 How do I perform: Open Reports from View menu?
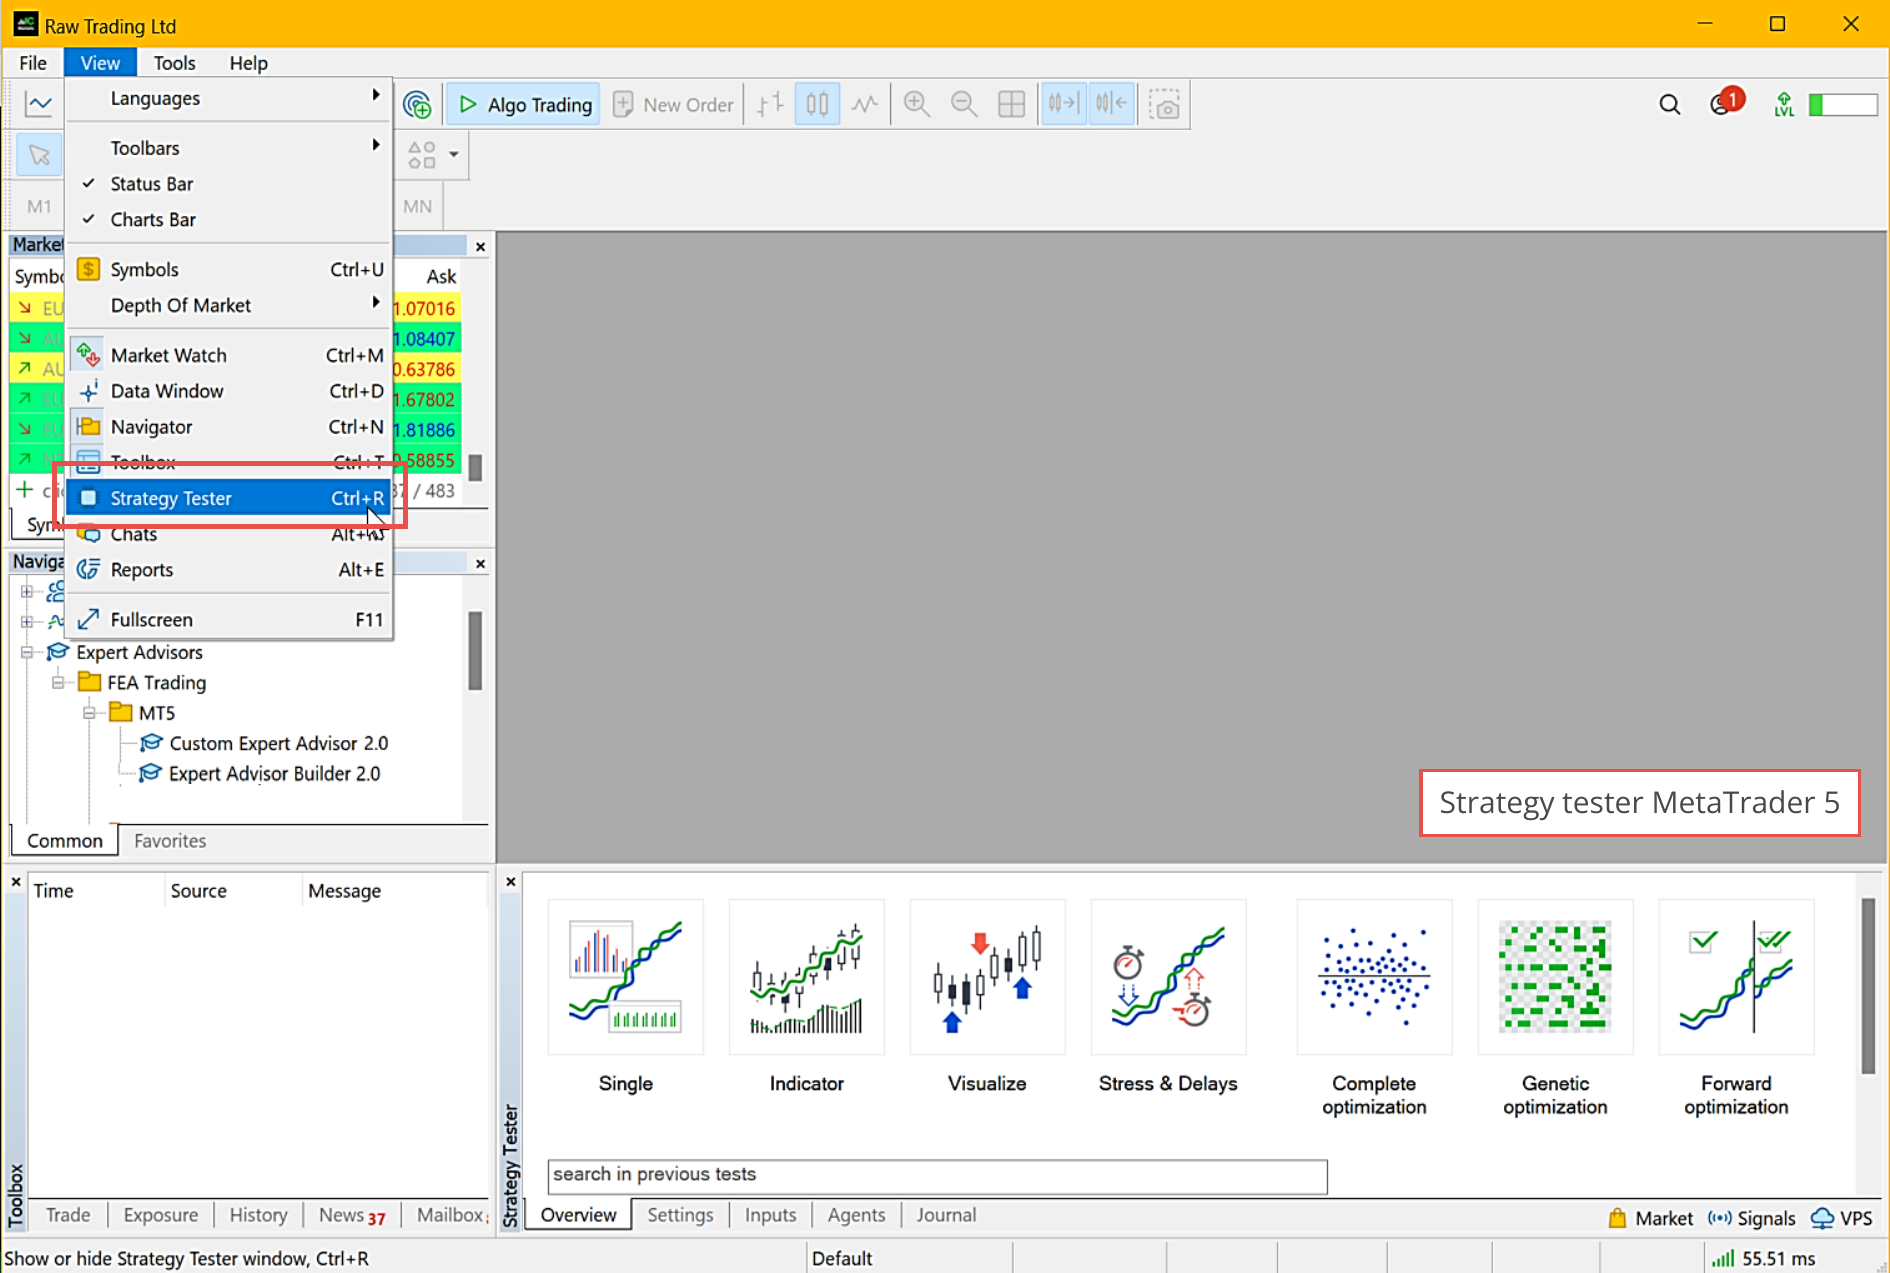click(229, 570)
